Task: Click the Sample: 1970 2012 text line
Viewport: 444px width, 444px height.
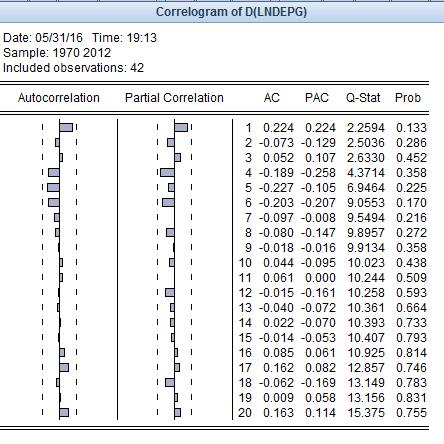Action: point(57,53)
